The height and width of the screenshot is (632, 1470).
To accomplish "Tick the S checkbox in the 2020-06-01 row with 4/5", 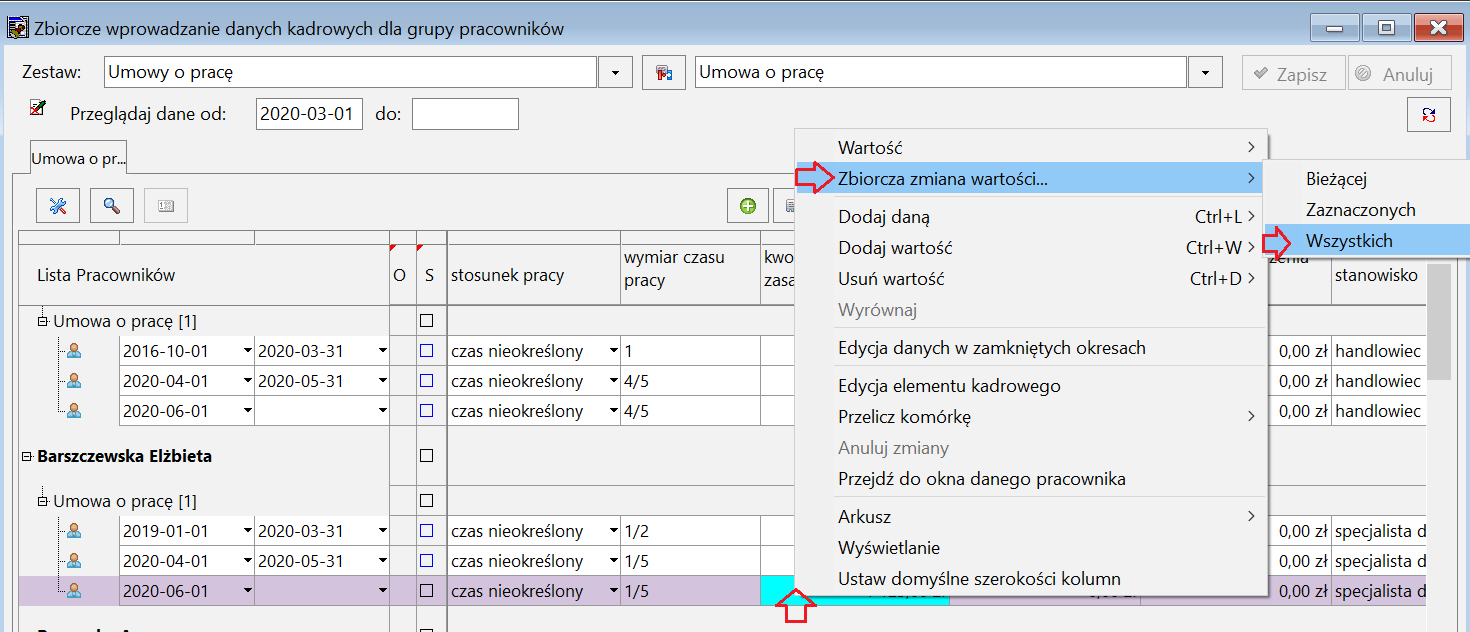I will 427,411.
